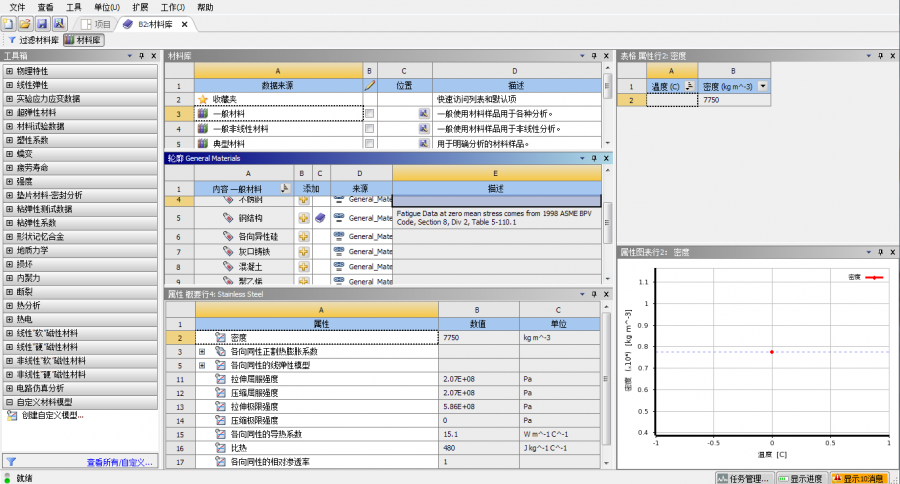
Task: Click the Save disk toolbar icon
Action: (x=42, y=24)
